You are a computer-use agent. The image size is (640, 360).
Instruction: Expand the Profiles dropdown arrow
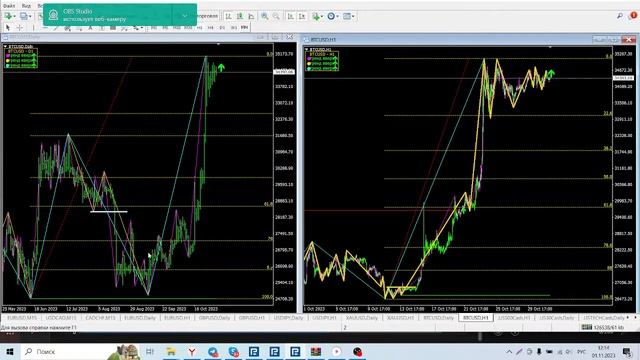pyautogui.click(x=30, y=16)
